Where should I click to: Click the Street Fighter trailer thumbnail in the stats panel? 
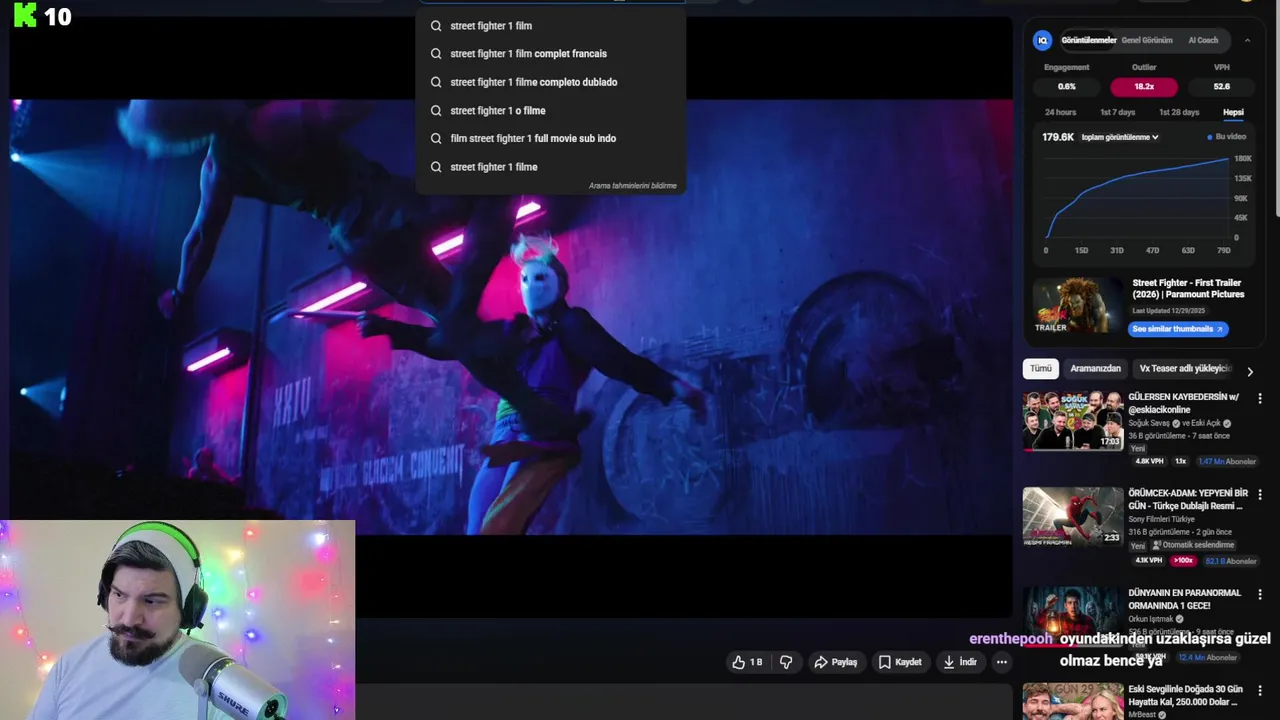click(x=1078, y=306)
